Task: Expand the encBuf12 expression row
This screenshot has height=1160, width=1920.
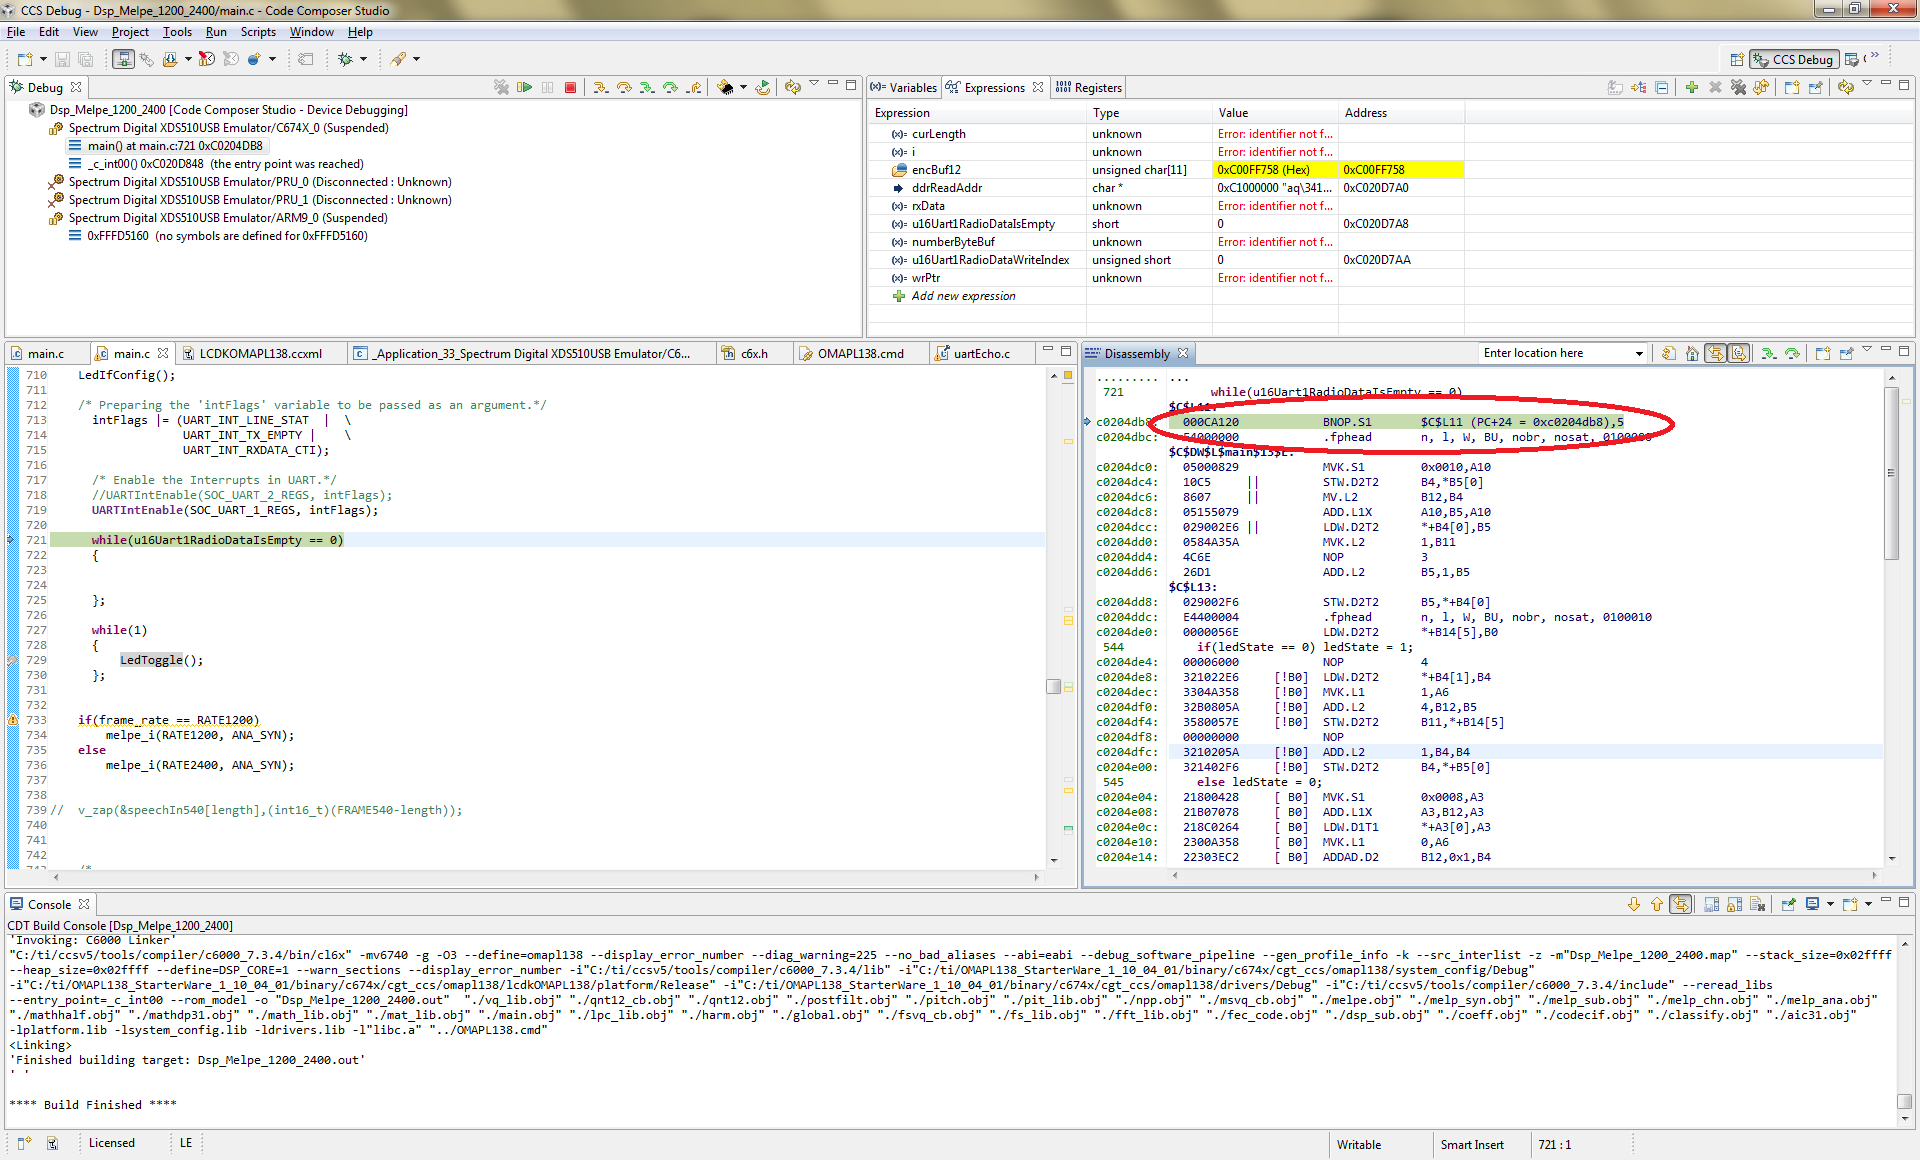Action: point(882,170)
